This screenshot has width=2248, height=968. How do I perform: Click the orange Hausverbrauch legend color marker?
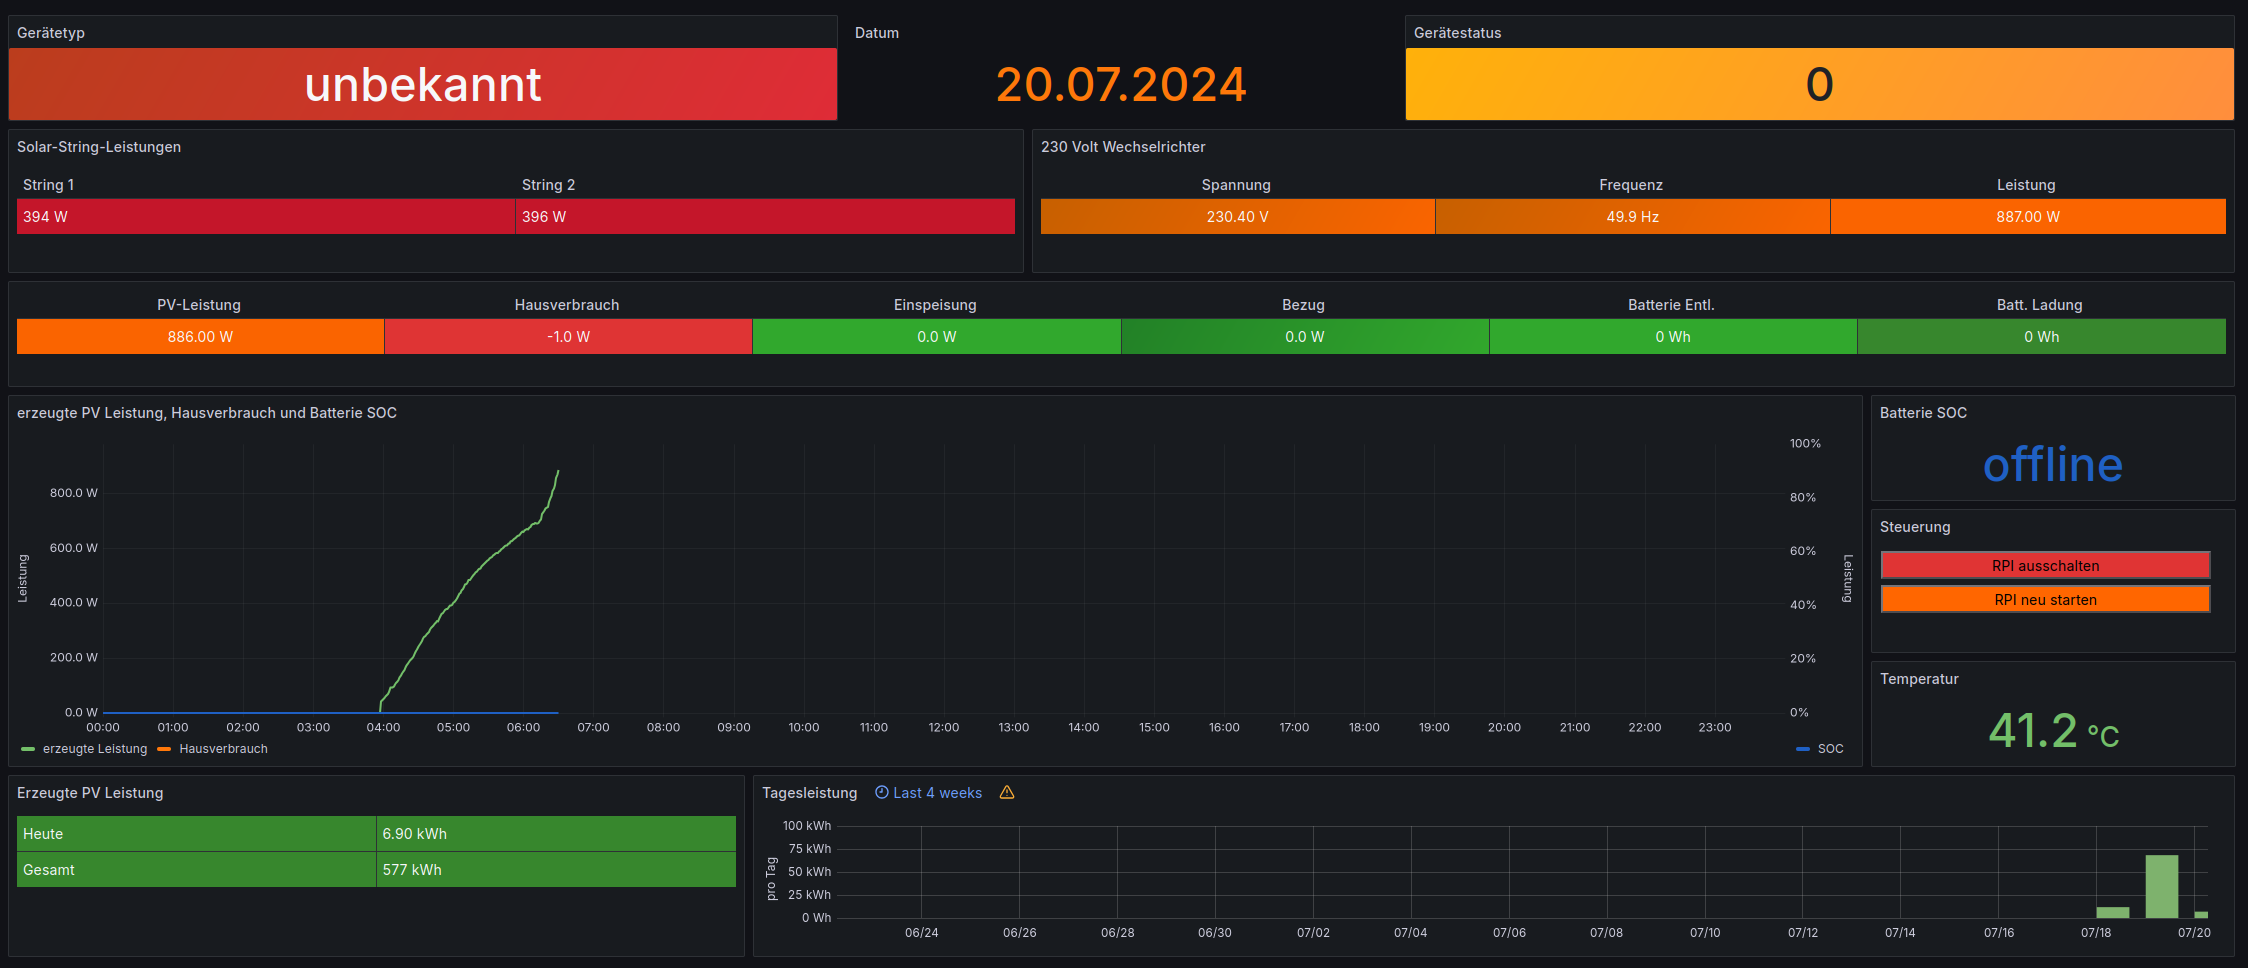164,749
